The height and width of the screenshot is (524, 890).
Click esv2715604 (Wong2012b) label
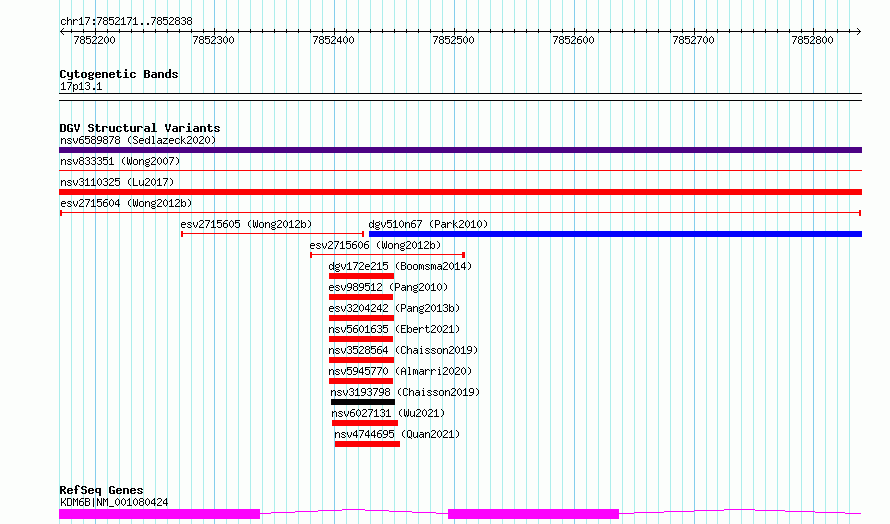tap(126, 203)
